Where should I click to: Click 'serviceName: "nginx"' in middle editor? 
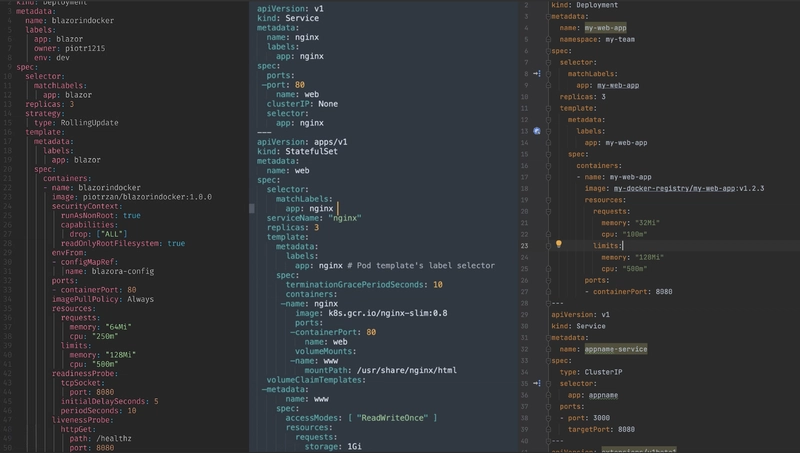point(314,218)
